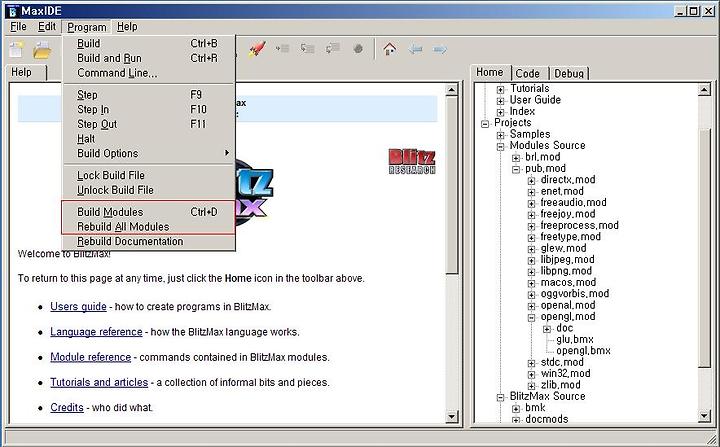This screenshot has height=447, width=720.
Task: Open the Language reference link
Action: (96, 332)
